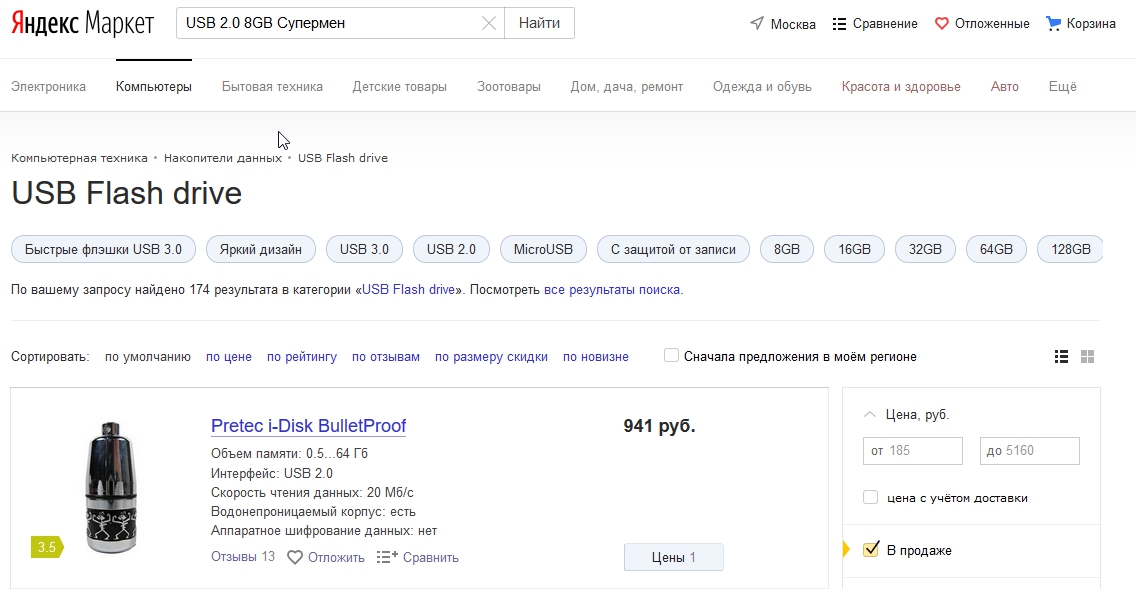Click the Найти search button
The image size is (1136, 589).
(x=540, y=23)
